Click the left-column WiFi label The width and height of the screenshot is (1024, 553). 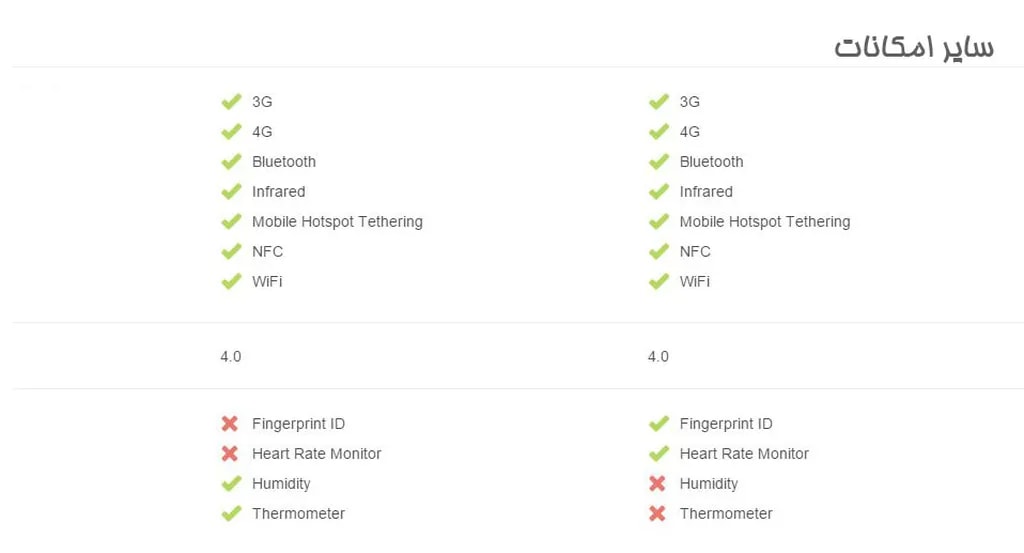click(267, 282)
